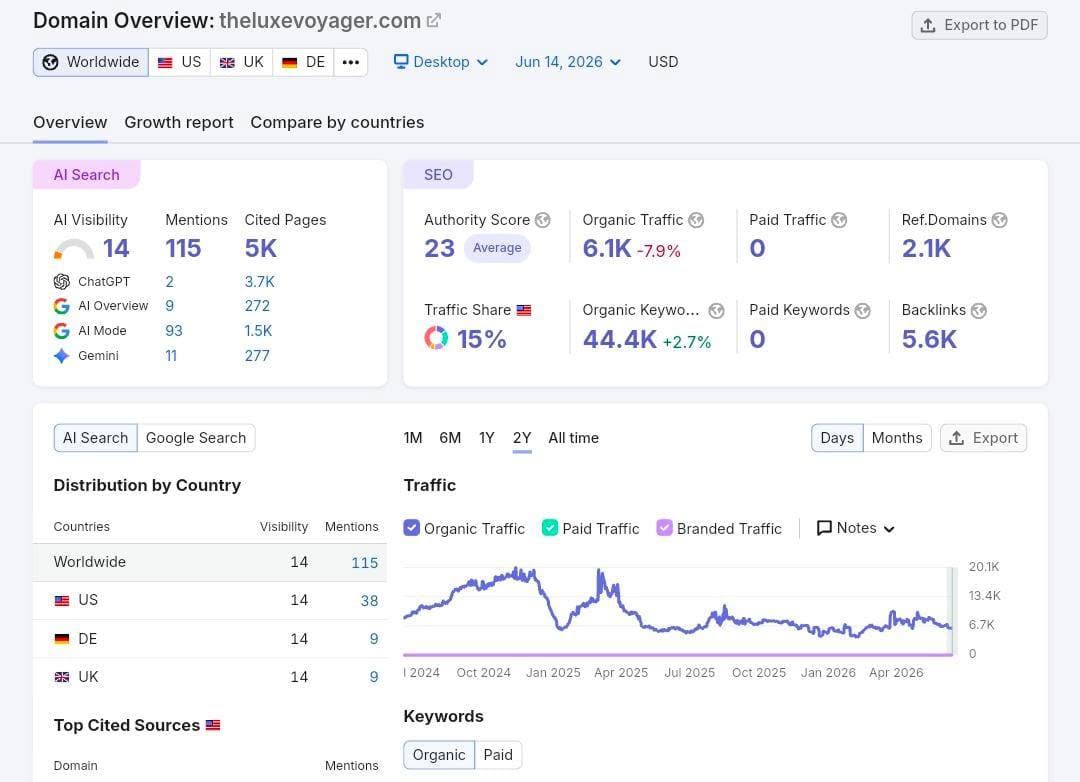Select Paid keywords toggle
This screenshot has width=1080, height=782.
point(498,755)
